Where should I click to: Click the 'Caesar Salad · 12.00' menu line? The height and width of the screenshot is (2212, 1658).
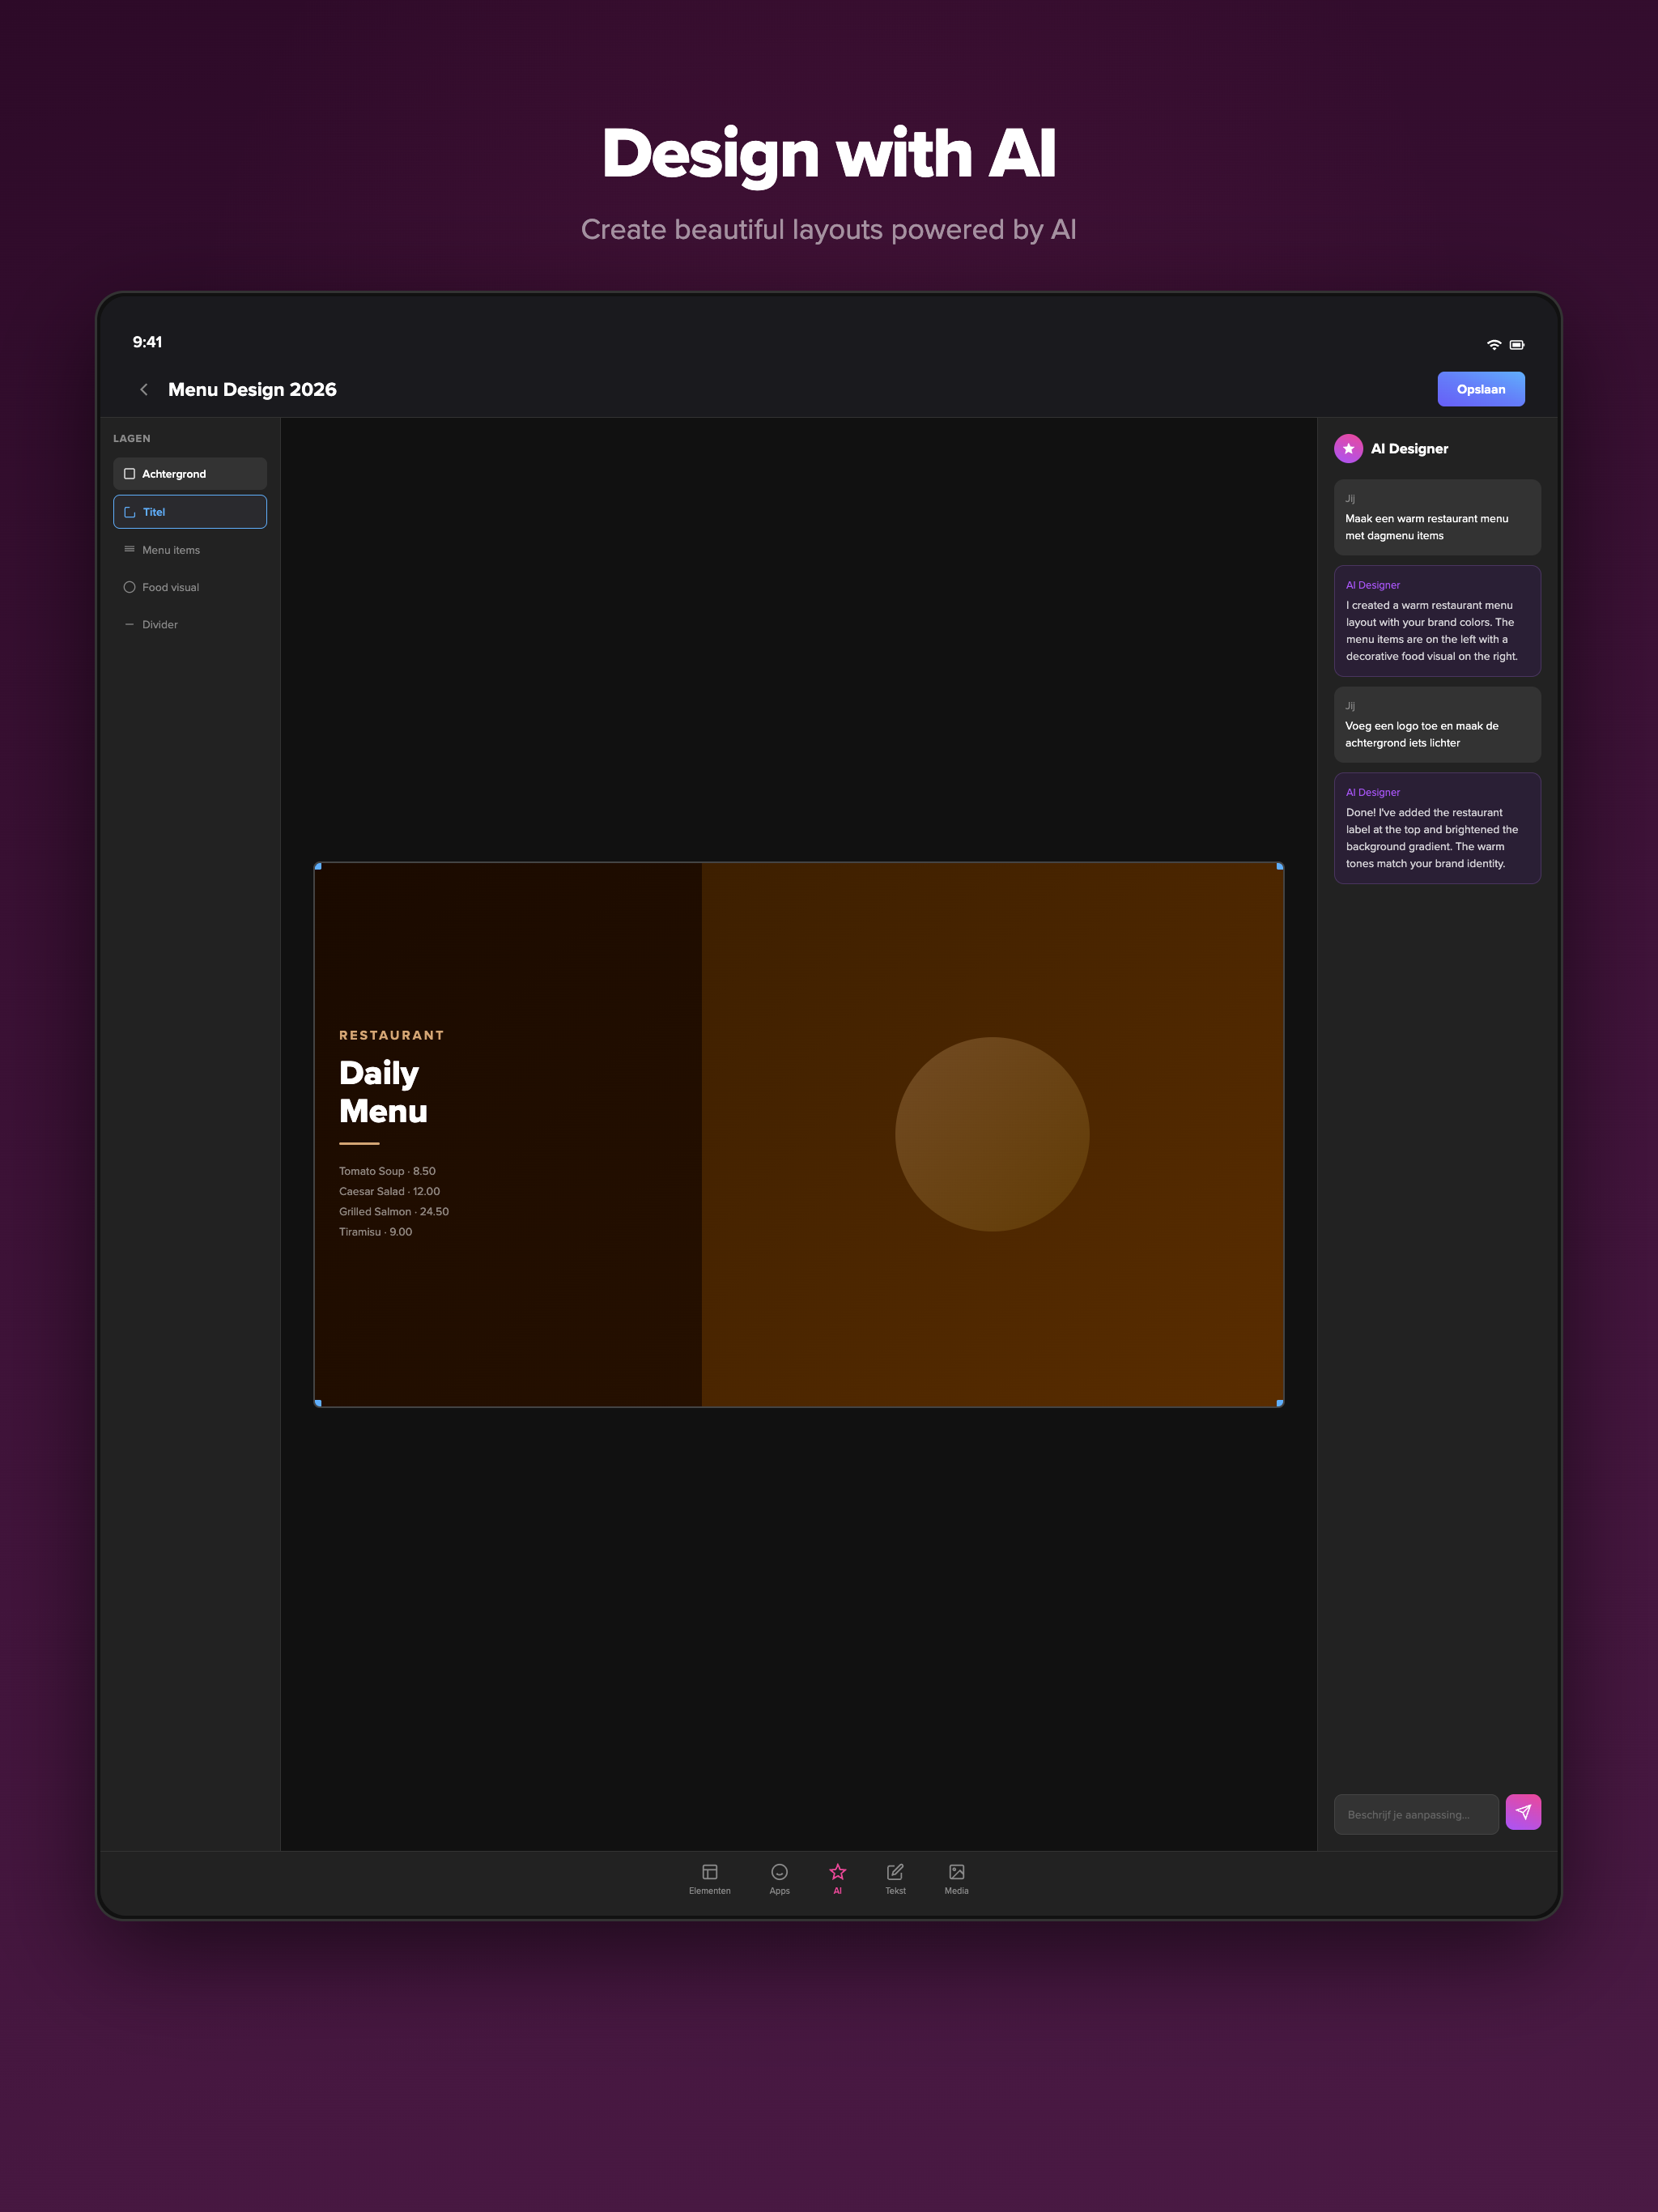pos(389,1191)
